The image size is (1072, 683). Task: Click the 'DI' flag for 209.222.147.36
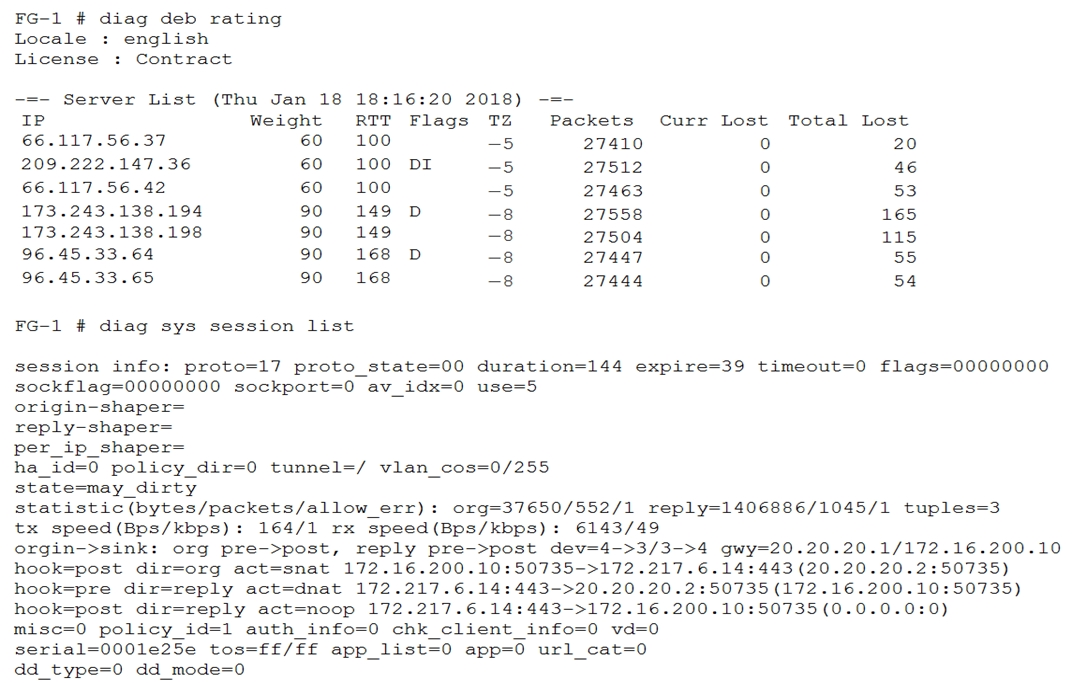pos(420,164)
